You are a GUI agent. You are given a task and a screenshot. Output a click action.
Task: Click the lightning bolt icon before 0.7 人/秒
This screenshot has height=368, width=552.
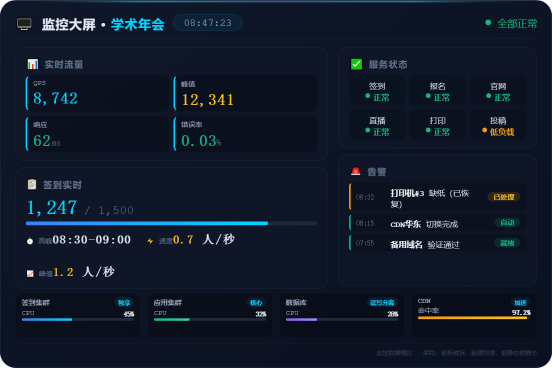click(150, 241)
